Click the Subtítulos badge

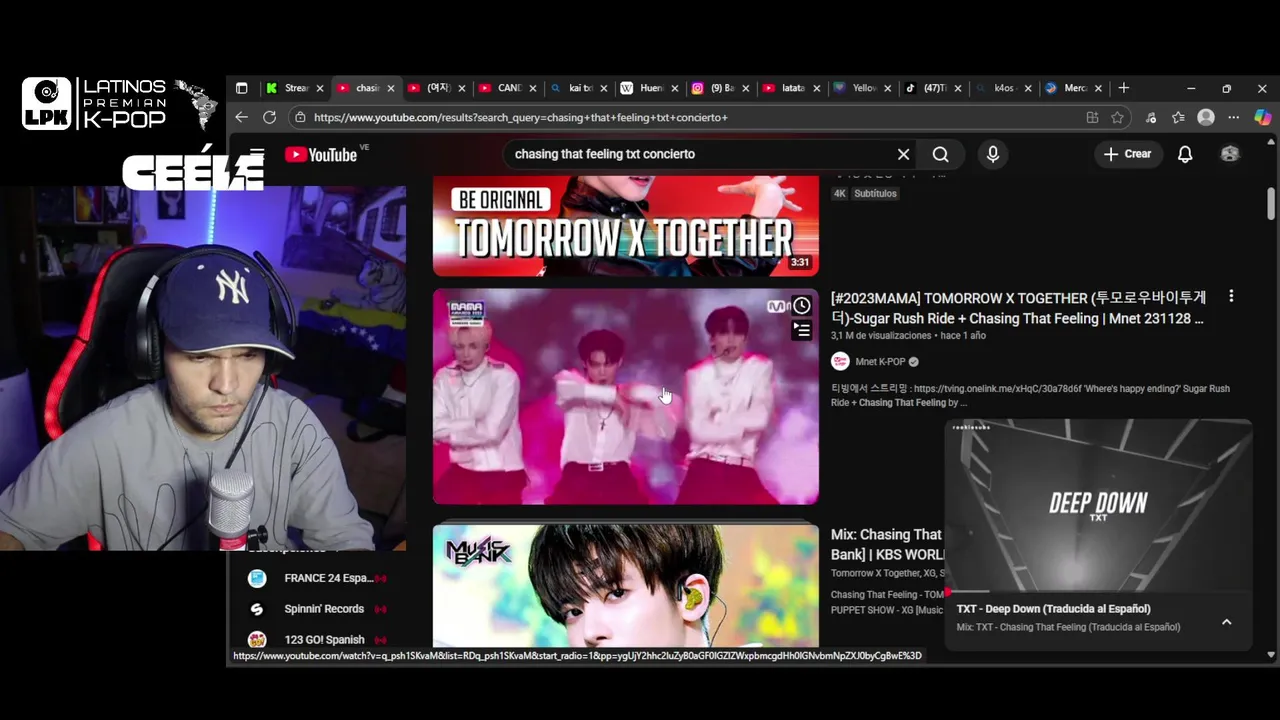coord(875,193)
